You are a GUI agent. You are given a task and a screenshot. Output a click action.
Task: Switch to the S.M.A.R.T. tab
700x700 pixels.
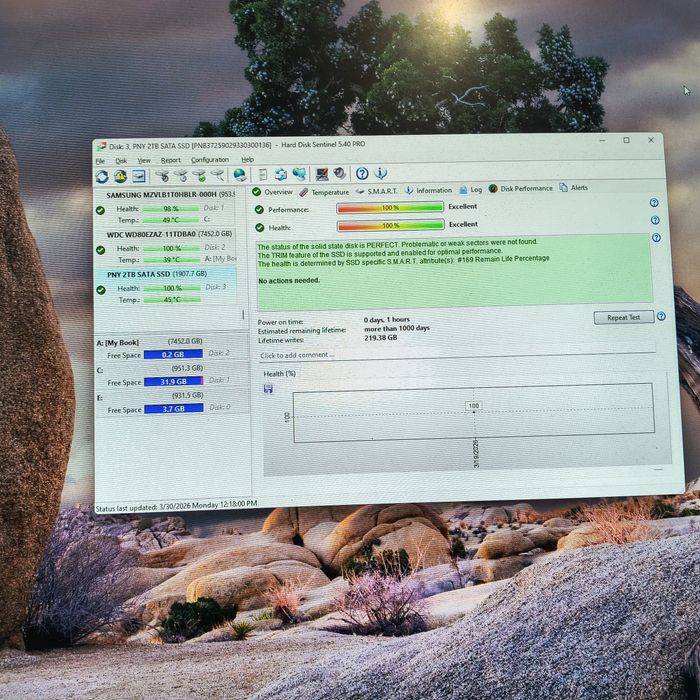tap(376, 191)
